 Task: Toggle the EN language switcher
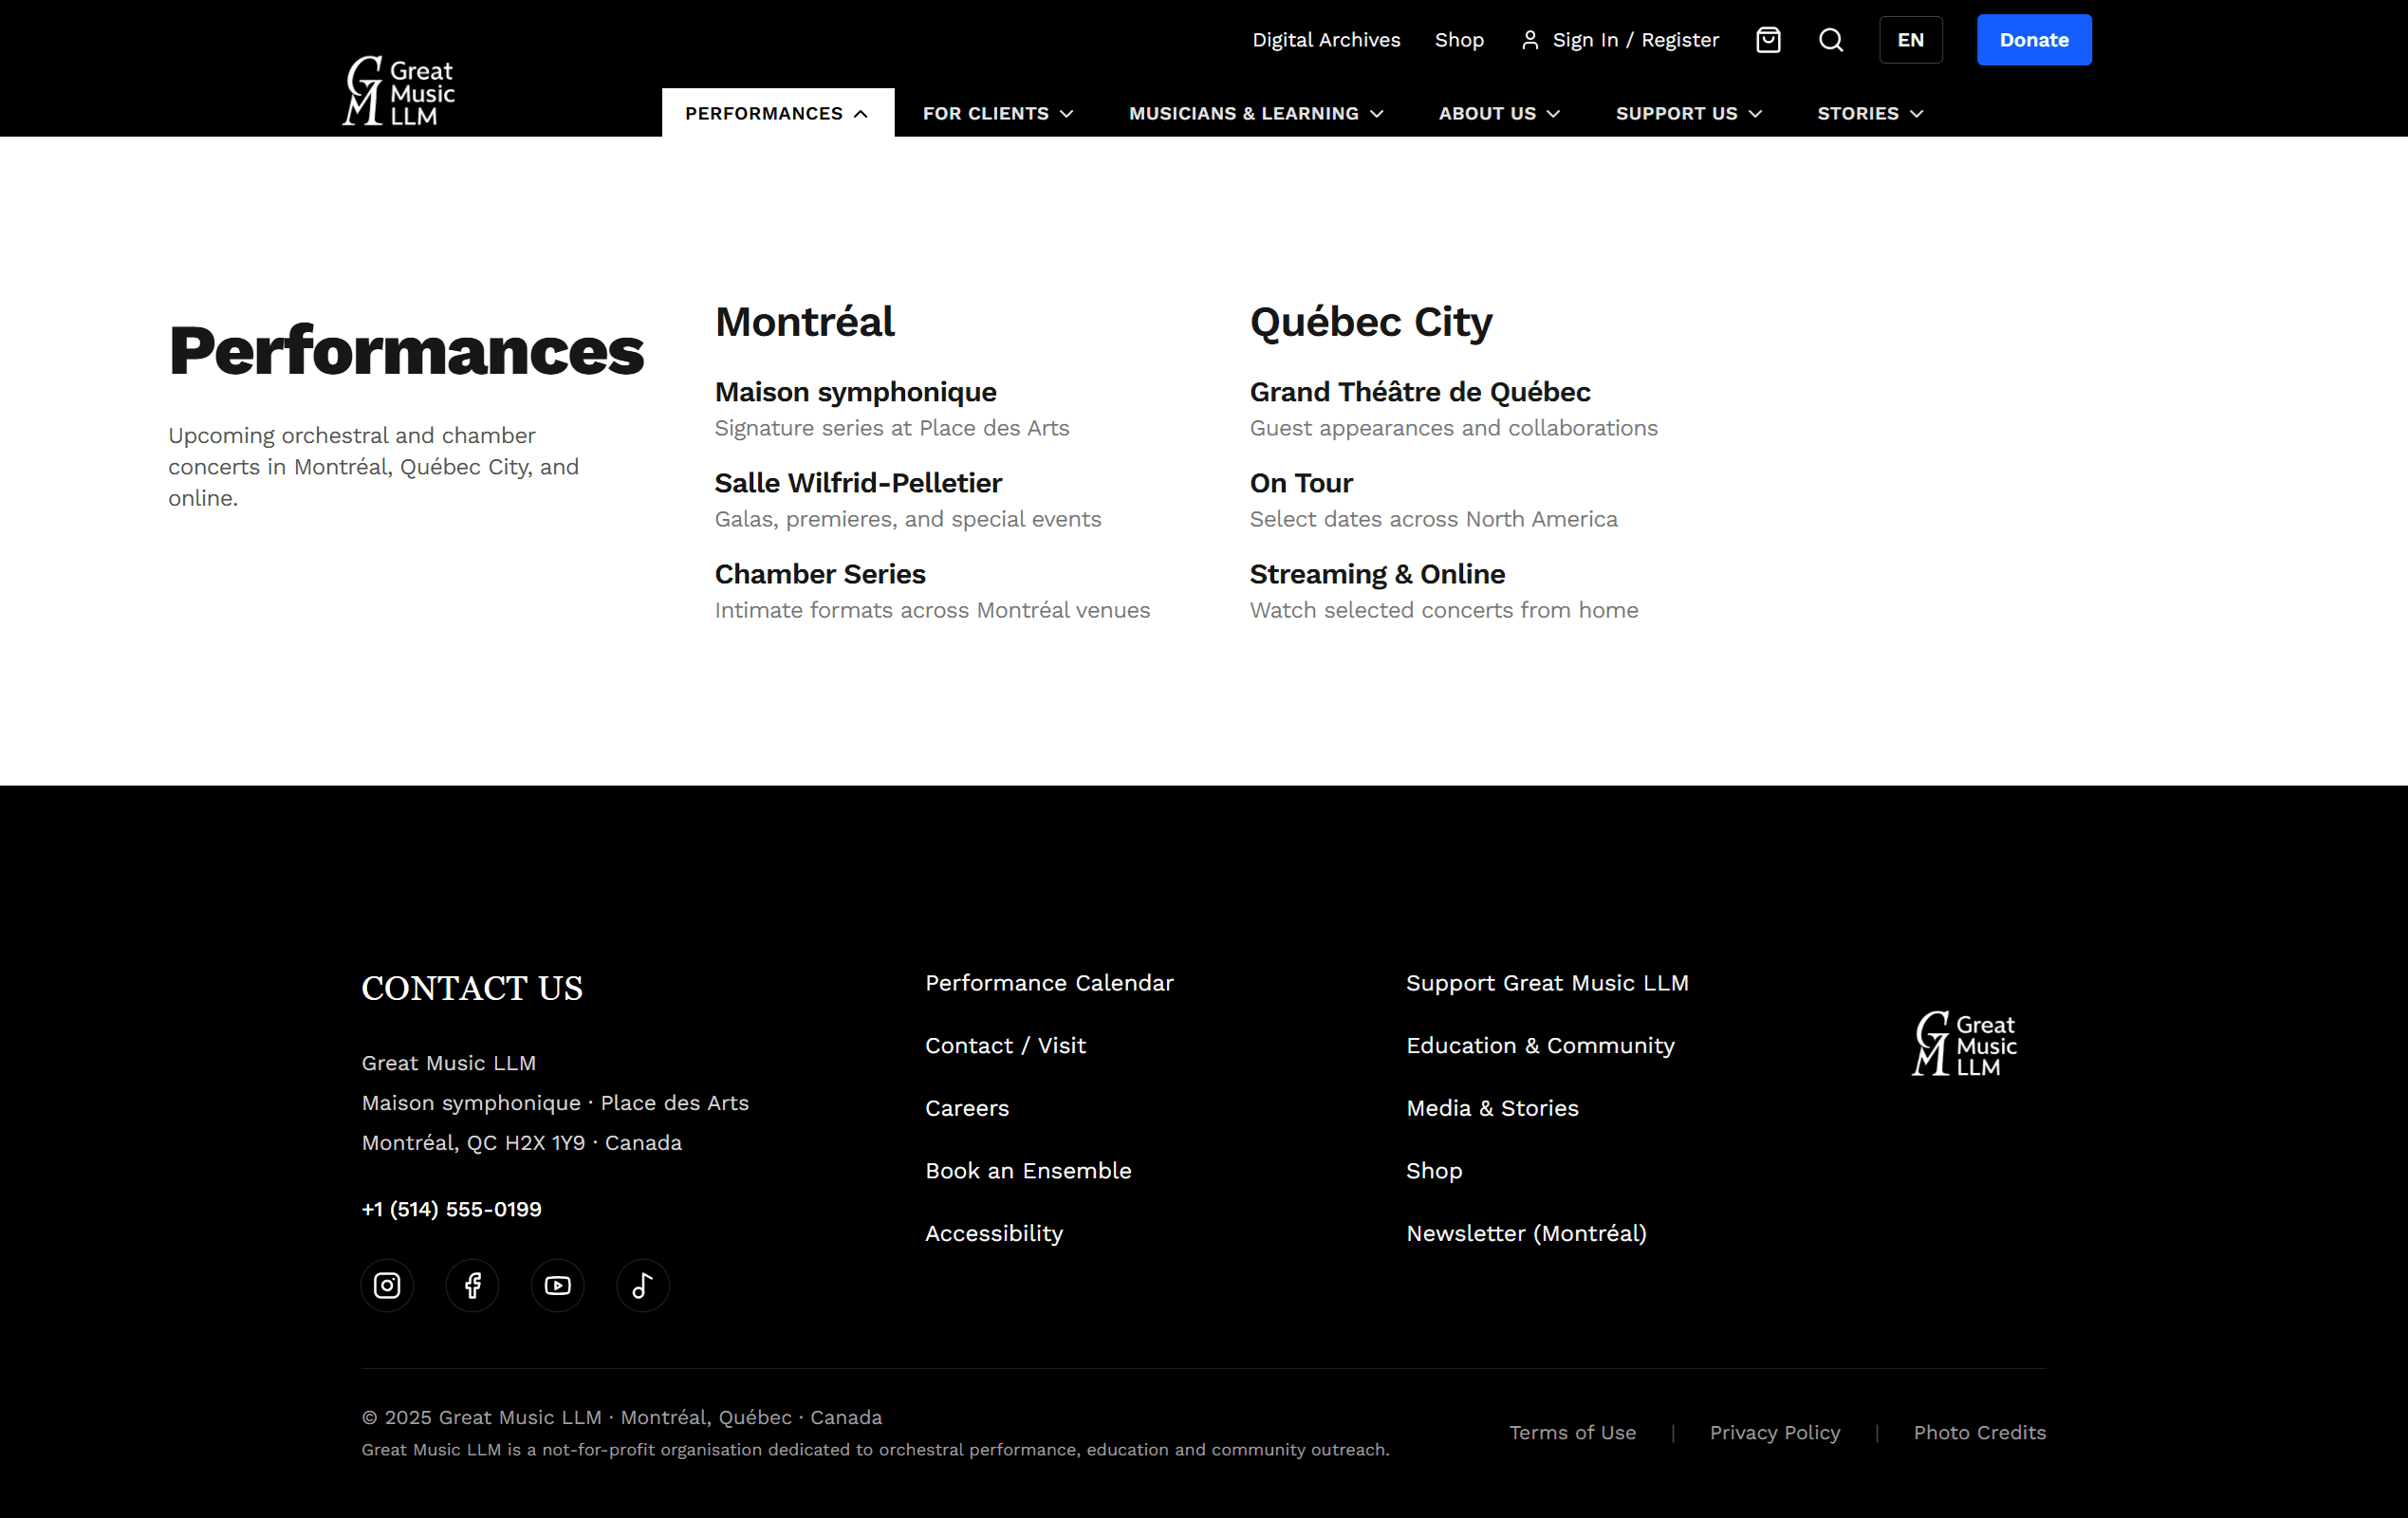(1910, 40)
